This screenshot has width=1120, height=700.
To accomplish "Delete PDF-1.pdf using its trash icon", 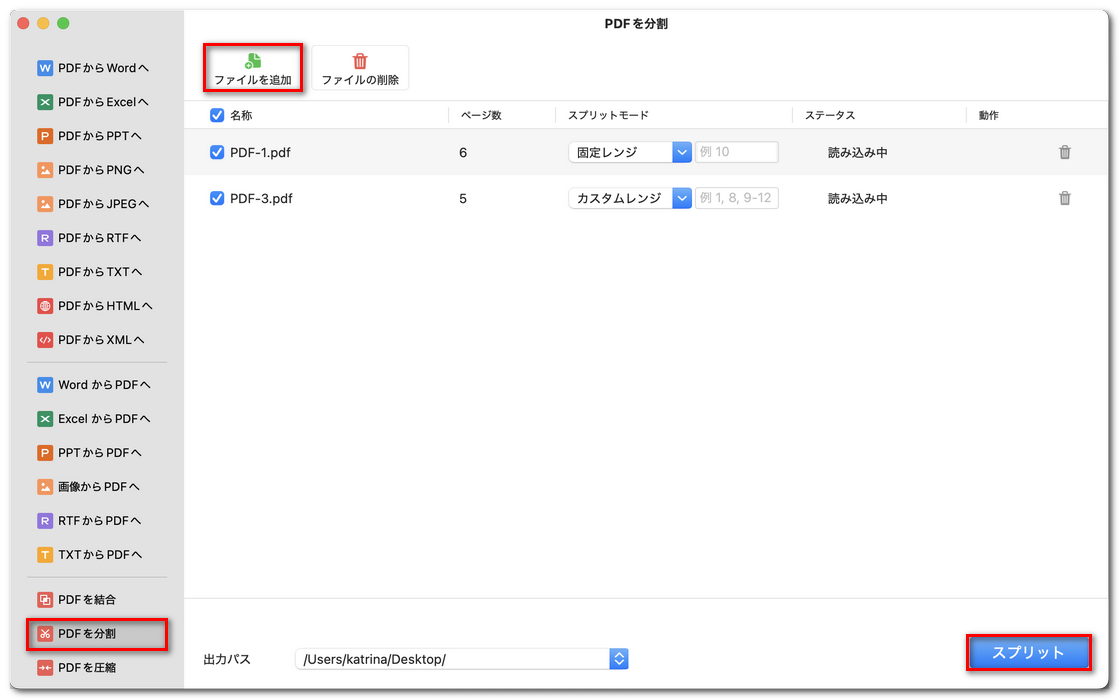I will (x=1064, y=152).
